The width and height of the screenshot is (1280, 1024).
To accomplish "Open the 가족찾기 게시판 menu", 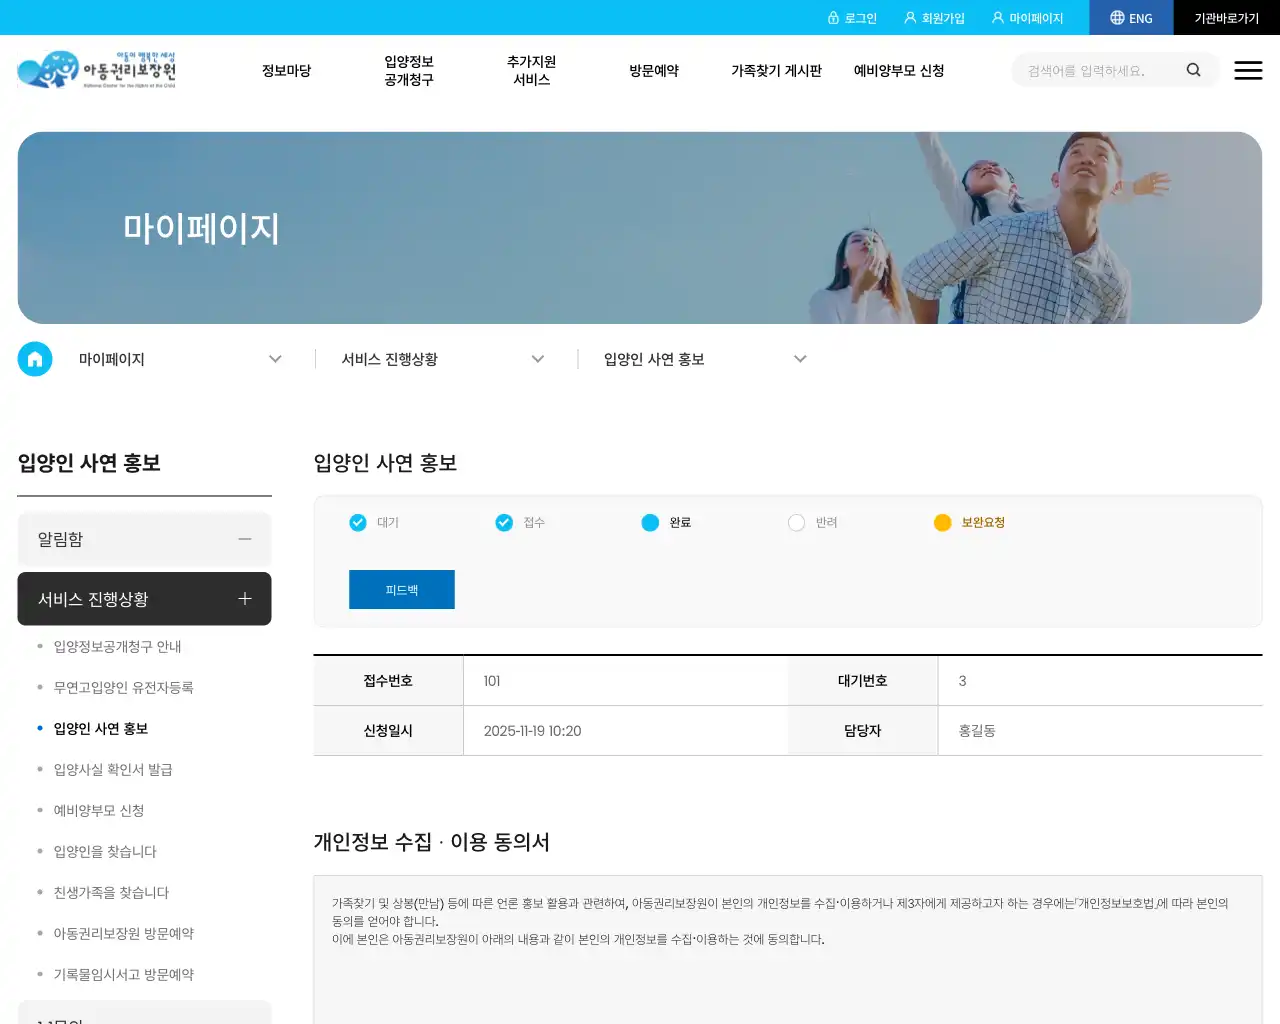I will click(x=777, y=70).
